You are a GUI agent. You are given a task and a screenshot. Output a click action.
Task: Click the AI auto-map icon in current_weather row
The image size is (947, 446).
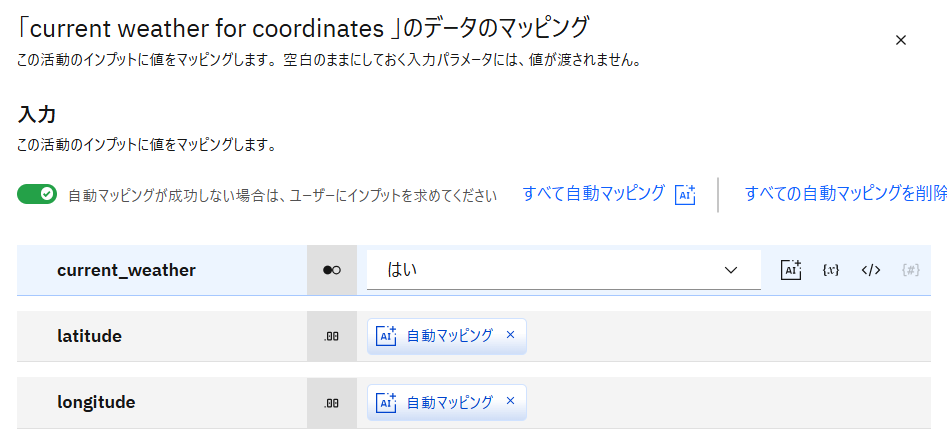click(x=791, y=270)
